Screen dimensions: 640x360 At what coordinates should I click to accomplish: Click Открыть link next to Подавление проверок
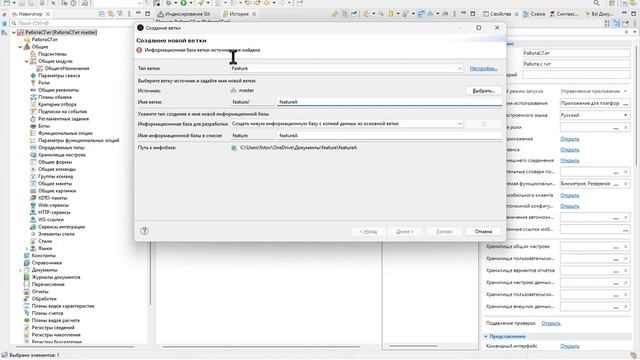coord(551,323)
